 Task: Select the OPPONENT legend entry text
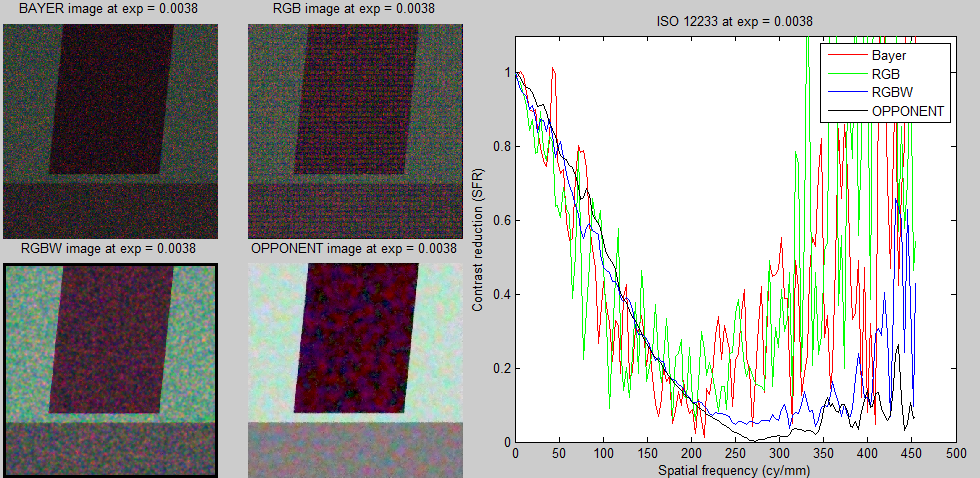(908, 111)
